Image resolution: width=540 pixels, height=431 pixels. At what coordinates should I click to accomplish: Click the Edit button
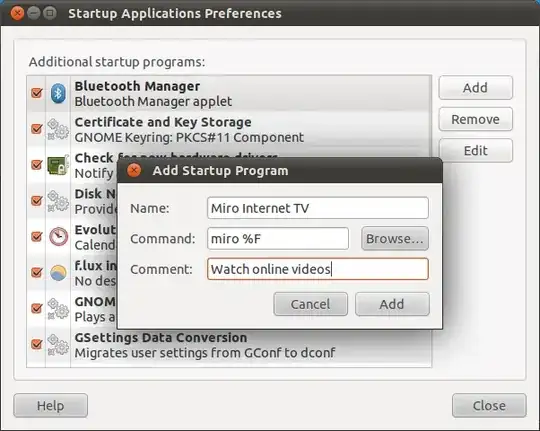point(475,151)
